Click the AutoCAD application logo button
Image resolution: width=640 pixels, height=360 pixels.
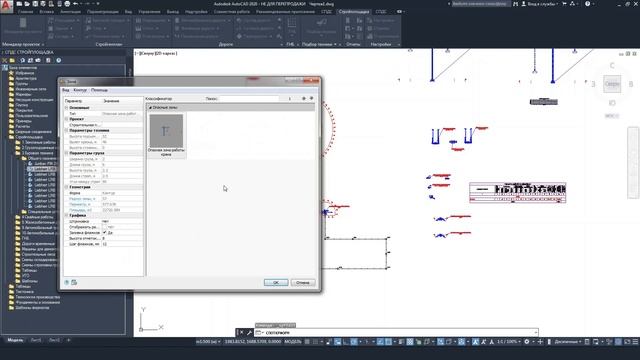click(x=6, y=6)
